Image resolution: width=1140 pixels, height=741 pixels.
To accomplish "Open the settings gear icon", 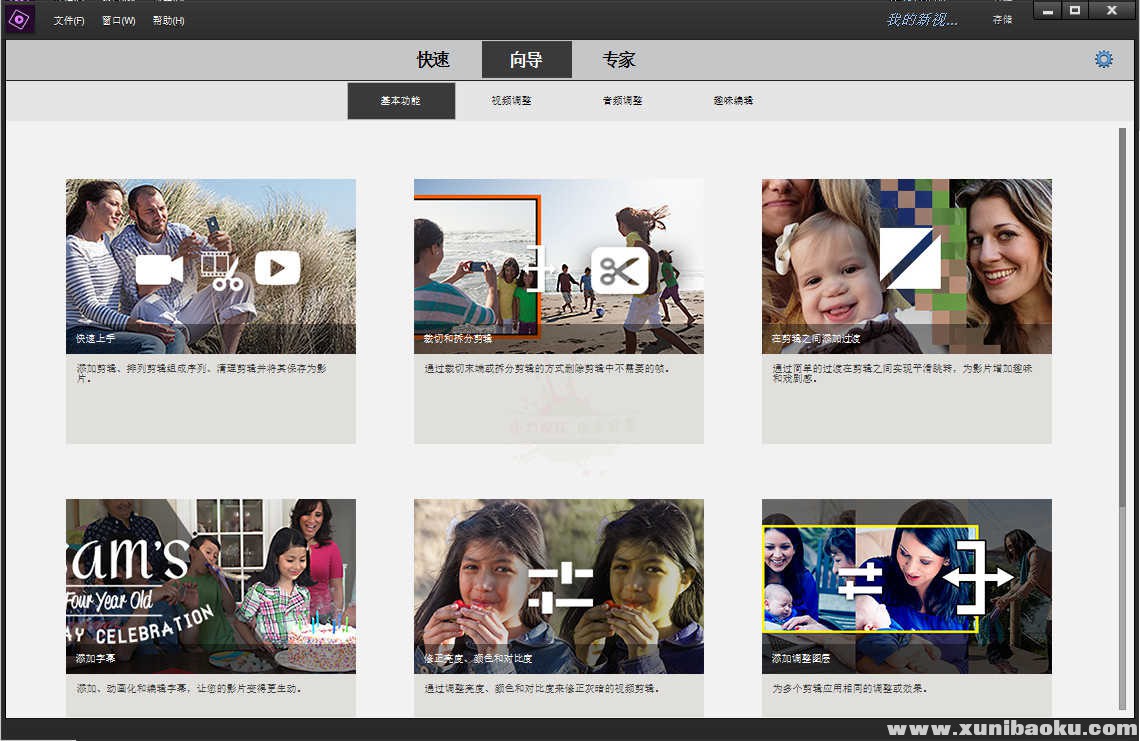I will click(x=1103, y=60).
